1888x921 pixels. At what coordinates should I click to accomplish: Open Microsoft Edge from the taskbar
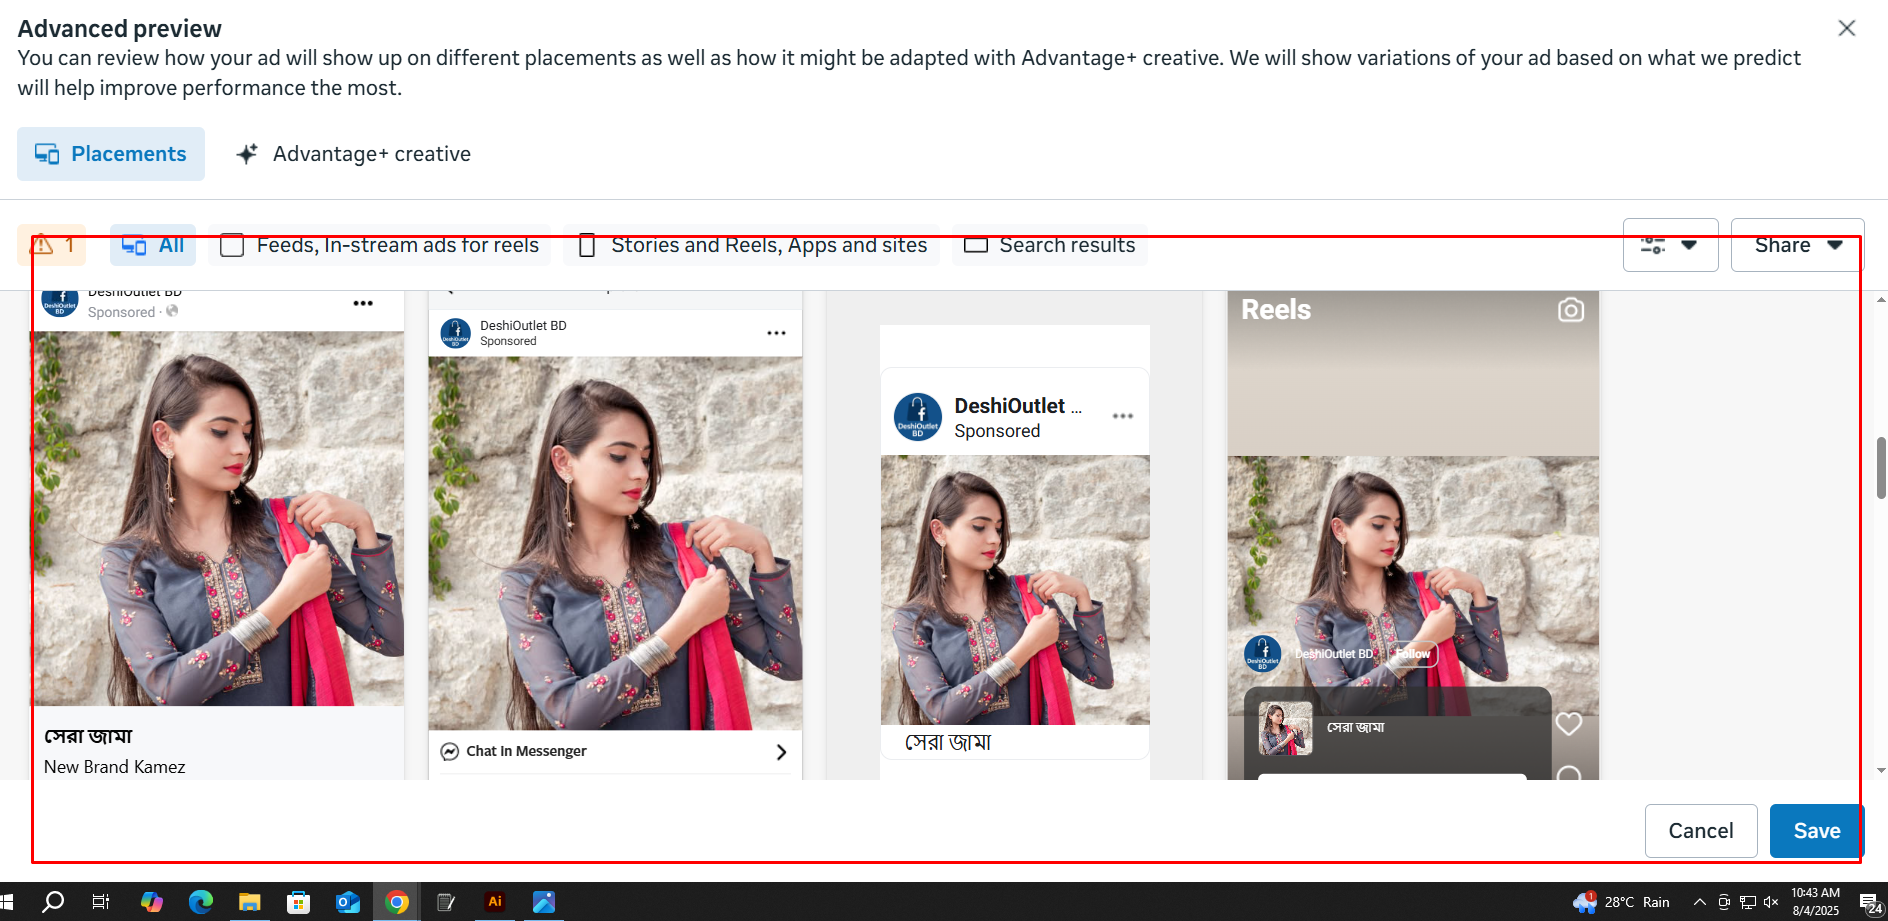pos(201,902)
